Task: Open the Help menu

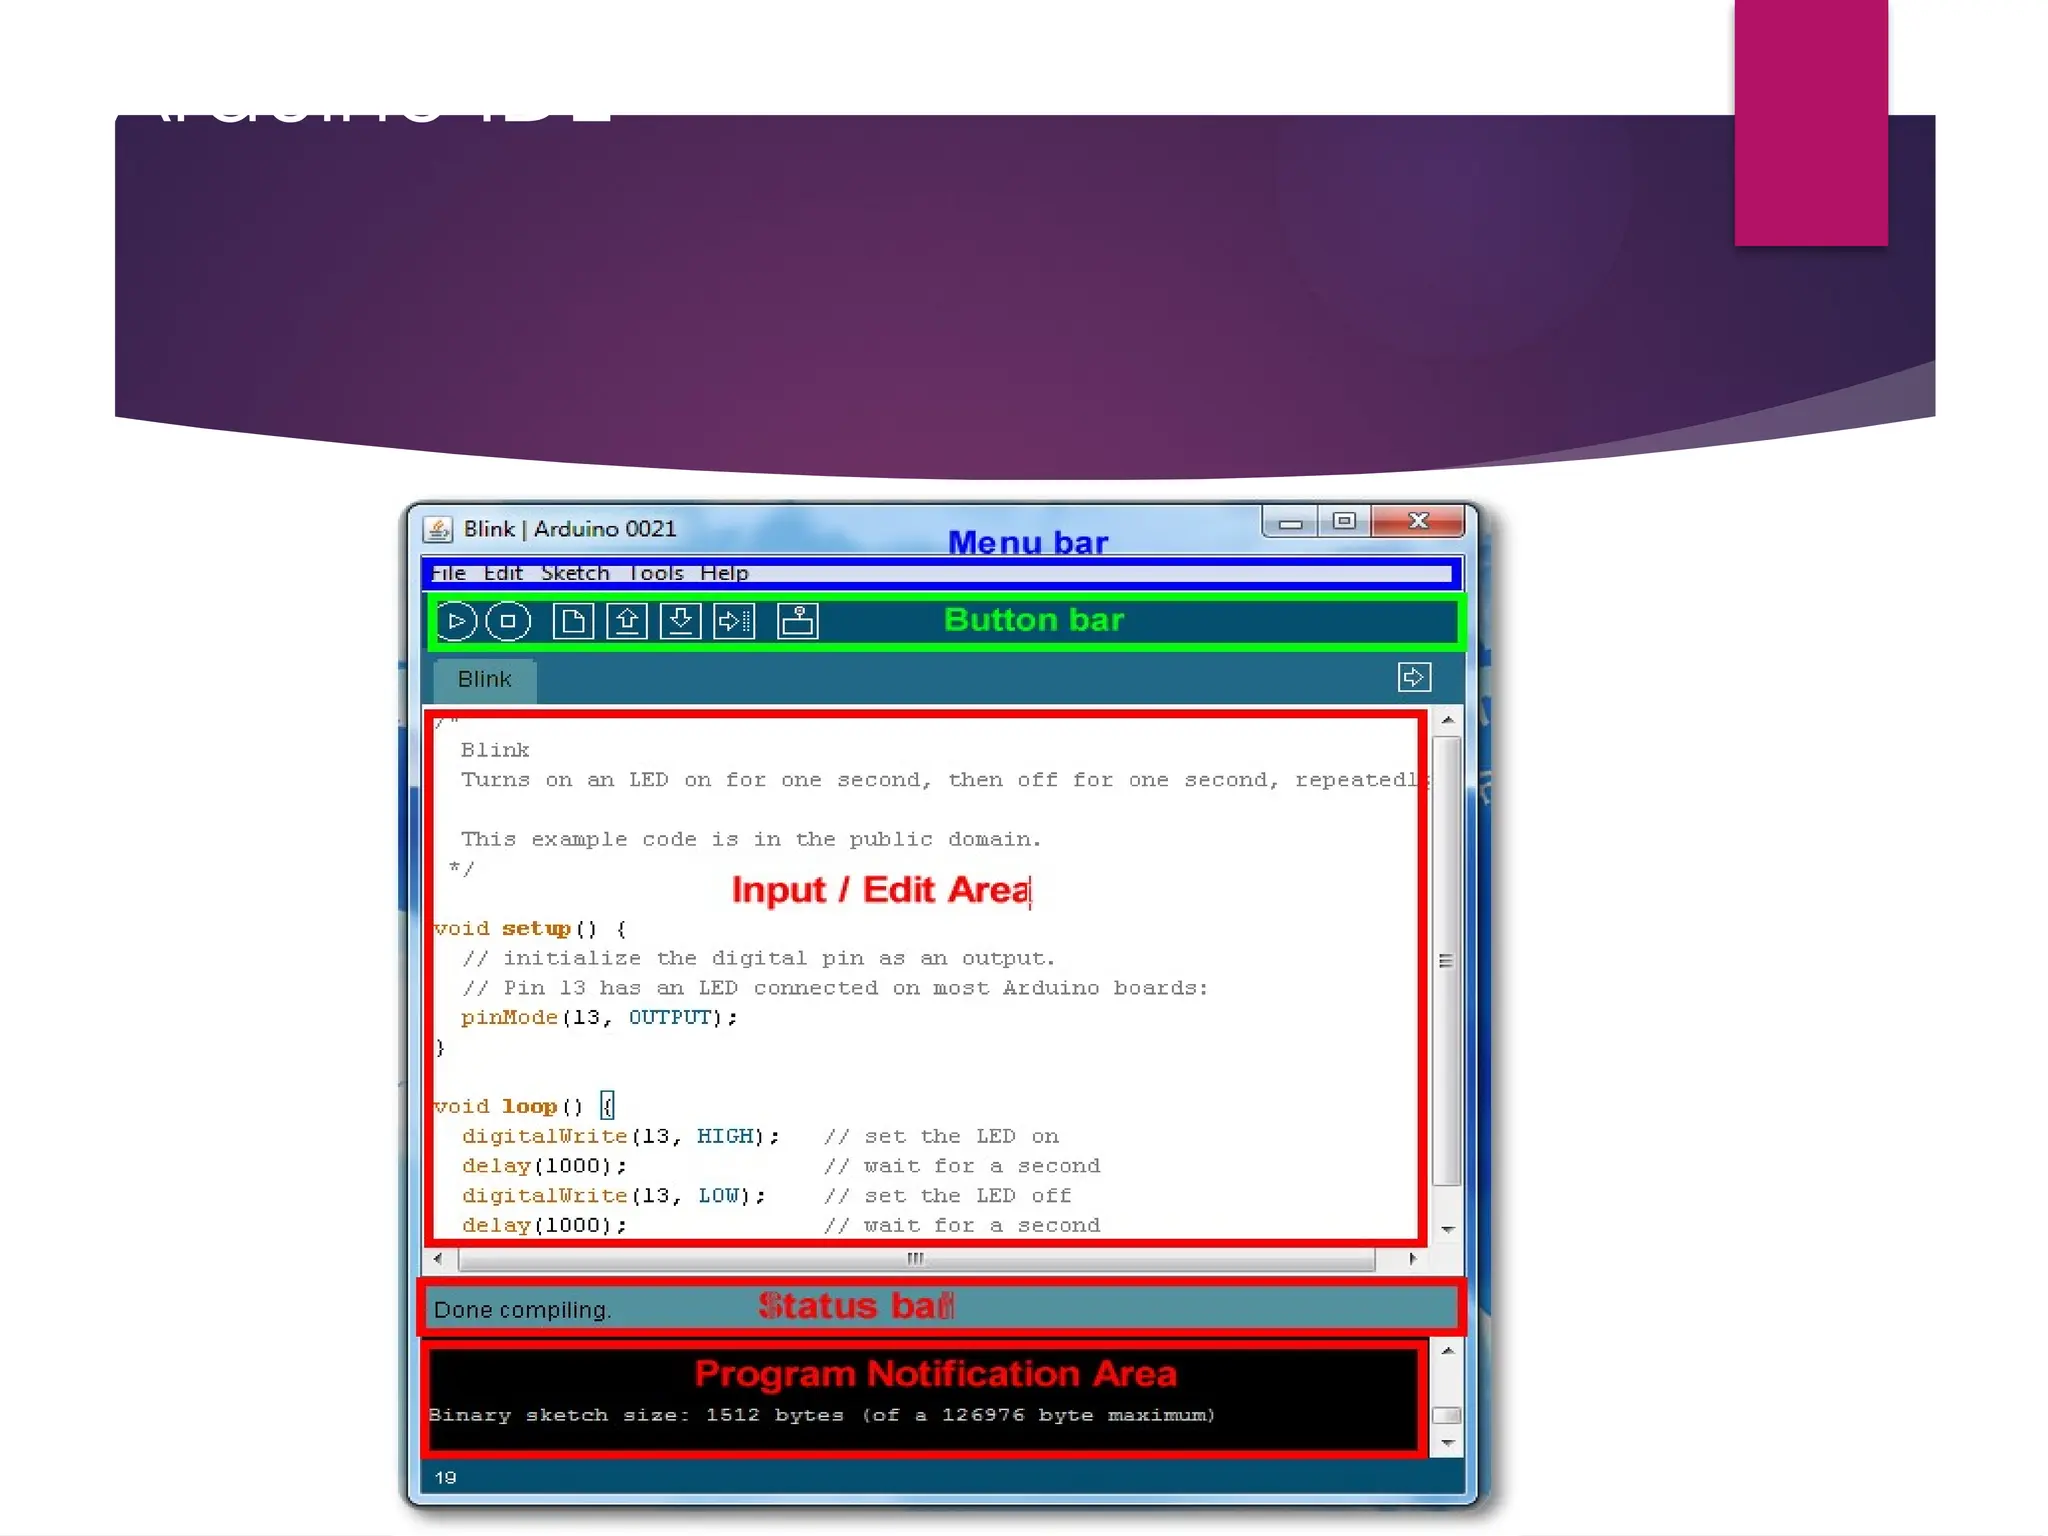Action: (724, 573)
